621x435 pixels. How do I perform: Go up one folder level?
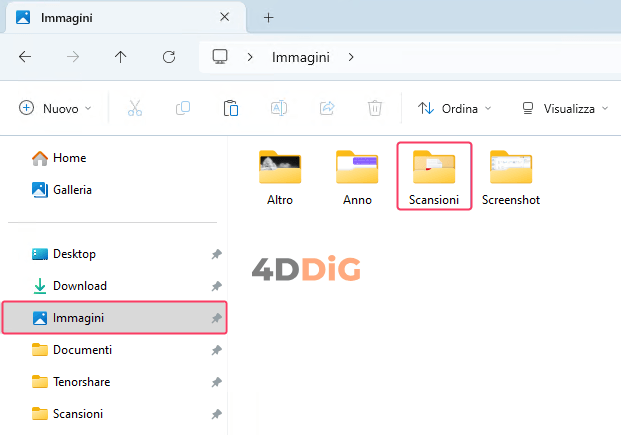121,57
